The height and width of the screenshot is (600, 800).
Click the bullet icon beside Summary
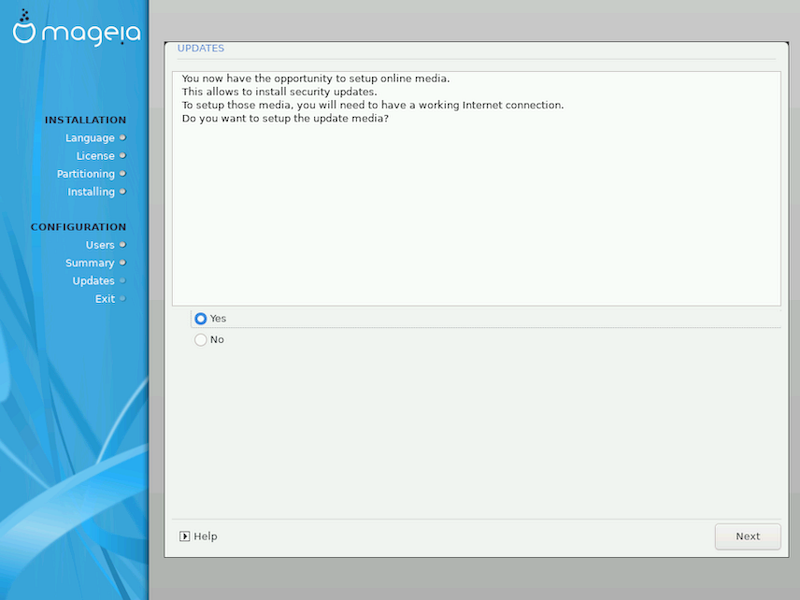(122, 263)
